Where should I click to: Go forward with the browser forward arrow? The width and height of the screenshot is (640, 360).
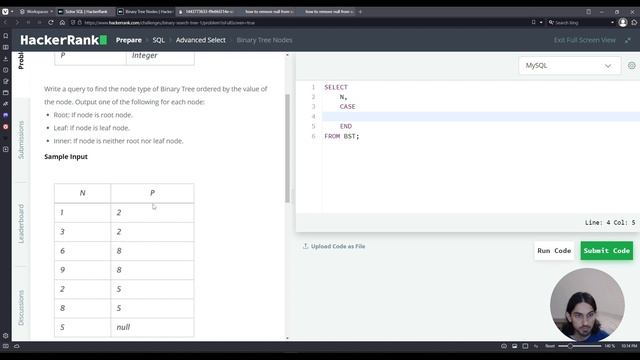pyautogui.click(x=17, y=22)
